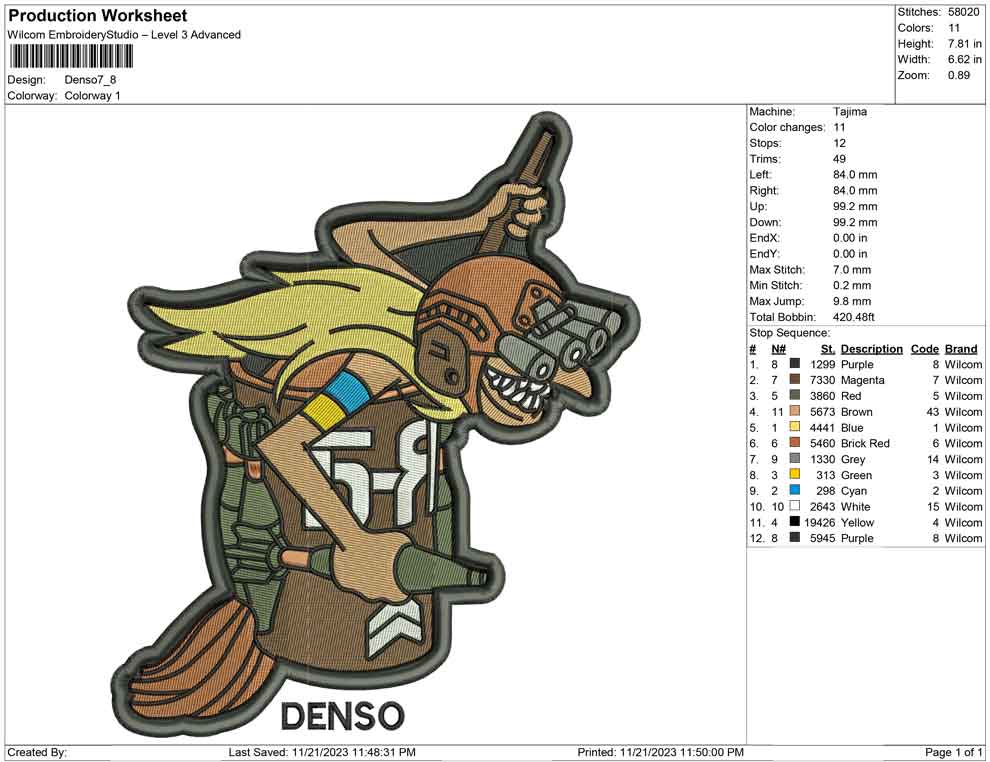
Task: Click the Width value 6.62 in
Action: pos(965,59)
